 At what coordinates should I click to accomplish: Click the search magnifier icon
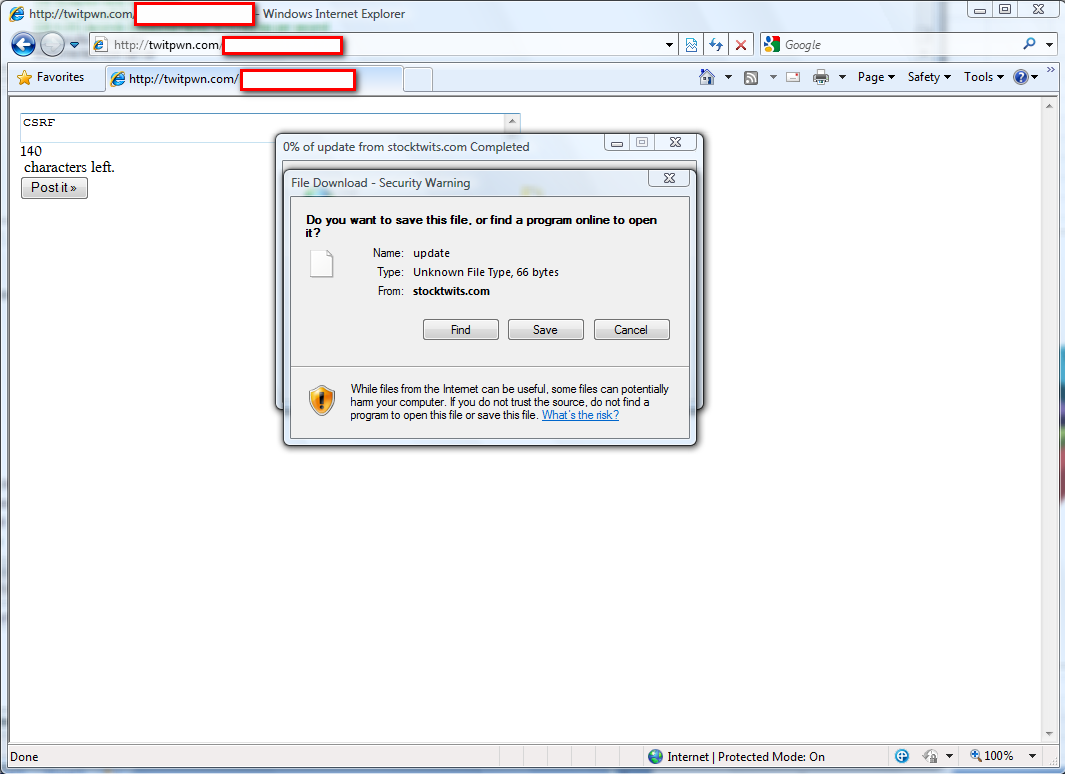click(1030, 44)
